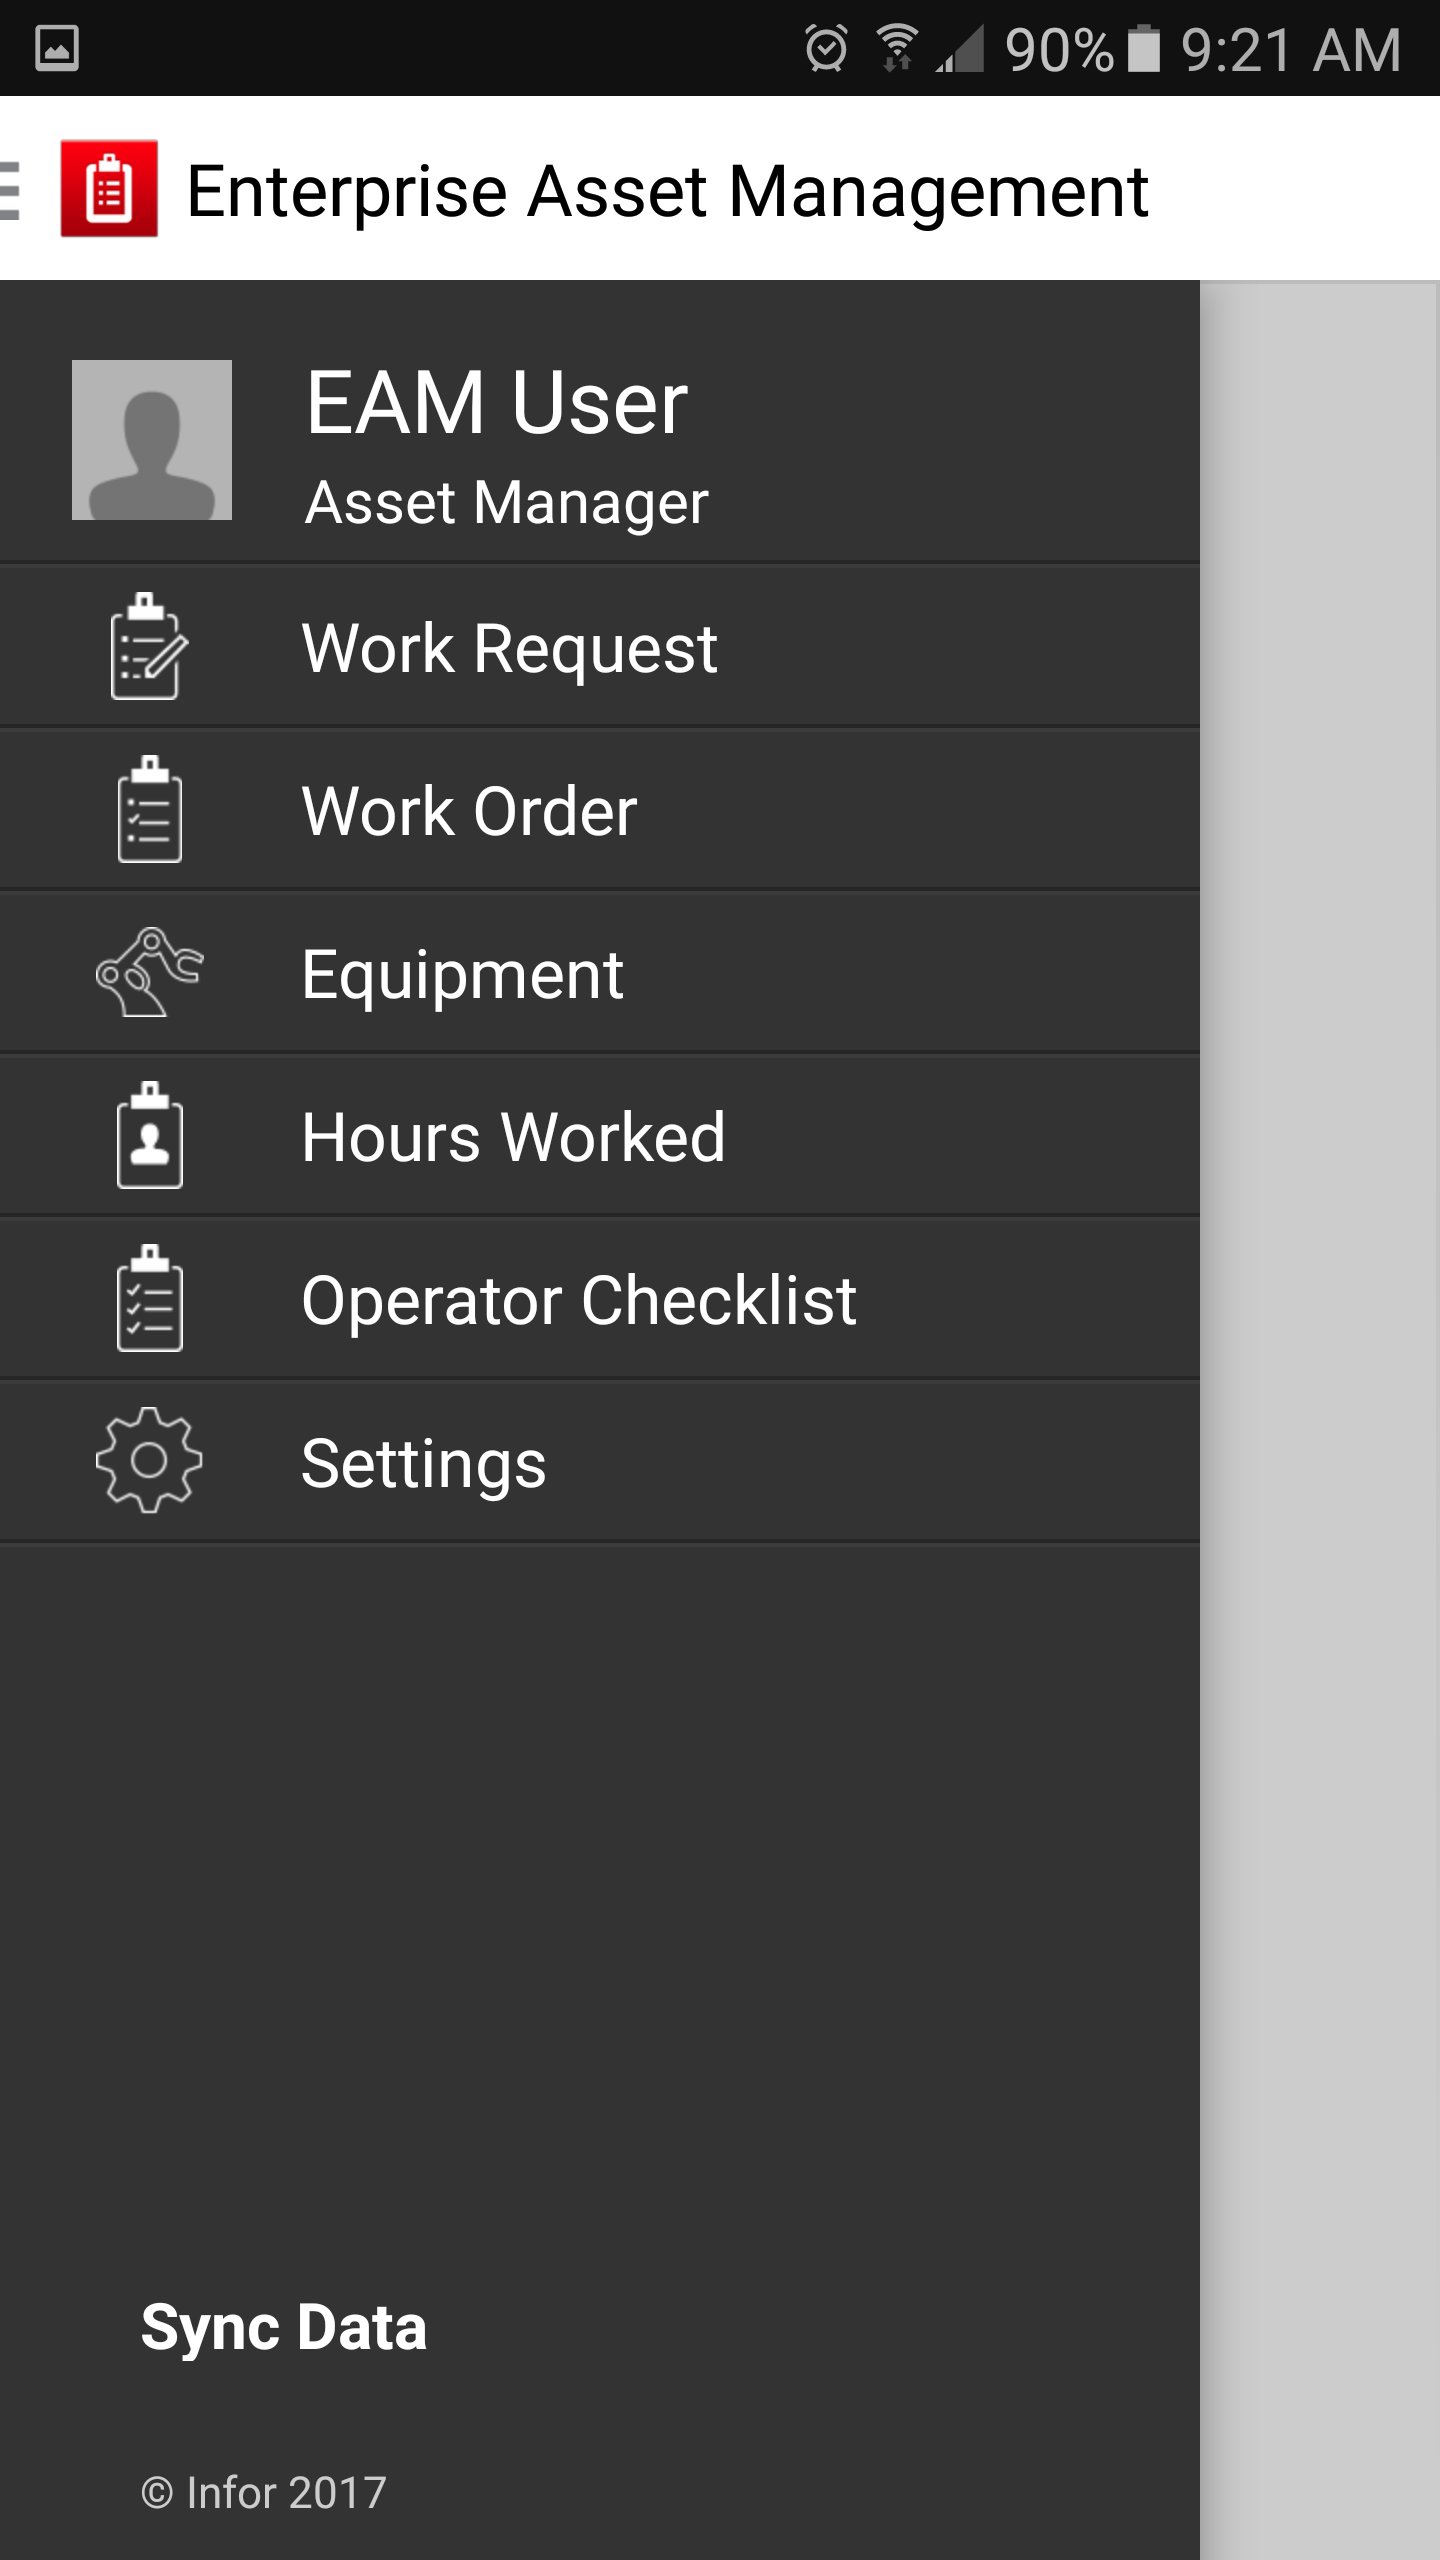Viewport: 1440px width, 2560px height.
Task: Tap the Work Request clipboard-pencil icon
Action: (x=148, y=646)
